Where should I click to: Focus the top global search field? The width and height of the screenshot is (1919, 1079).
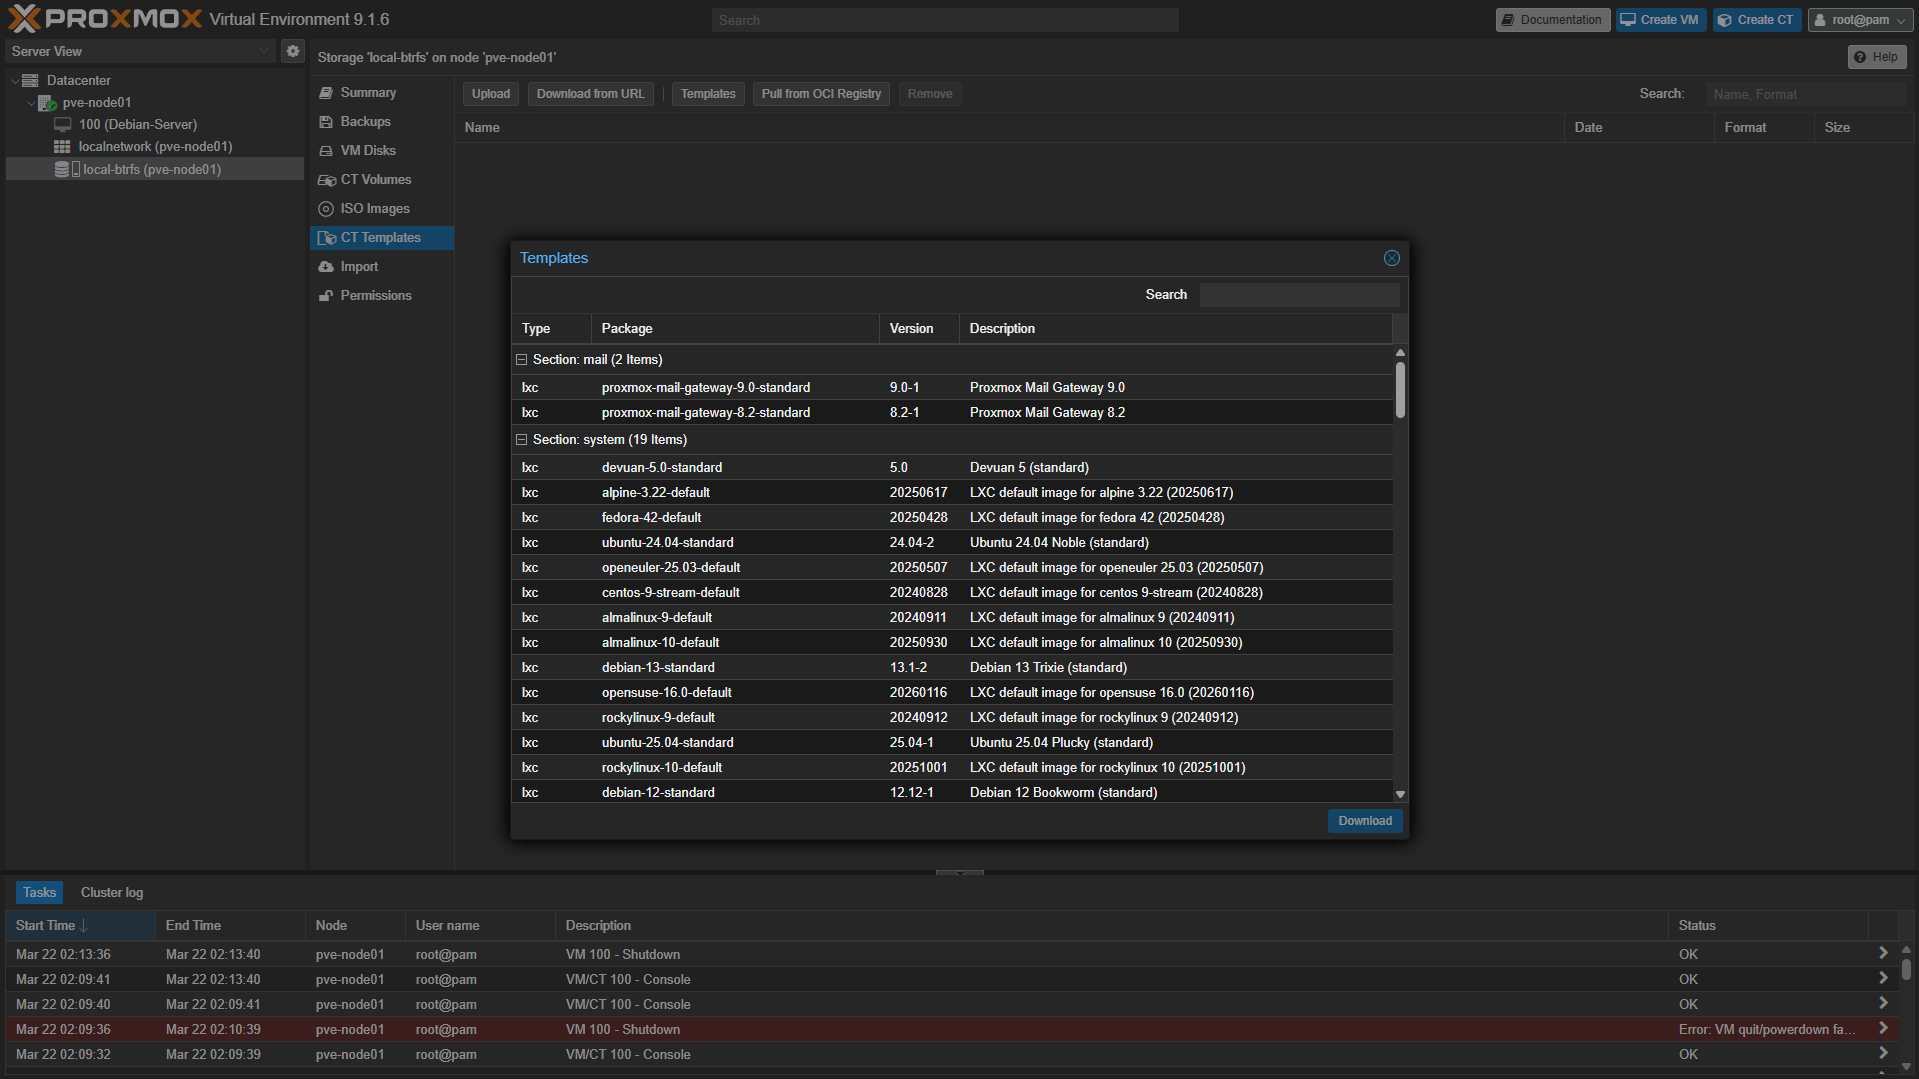tap(945, 20)
